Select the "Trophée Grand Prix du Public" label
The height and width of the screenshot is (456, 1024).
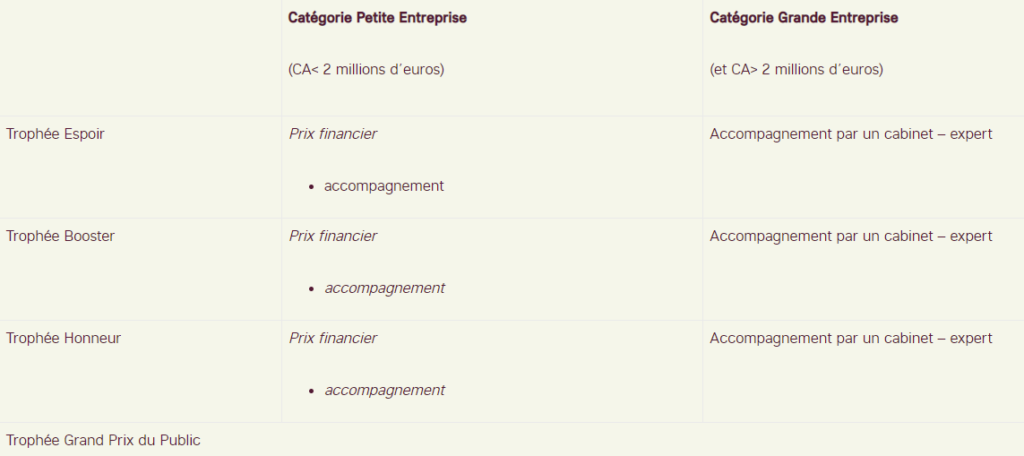[103, 440]
